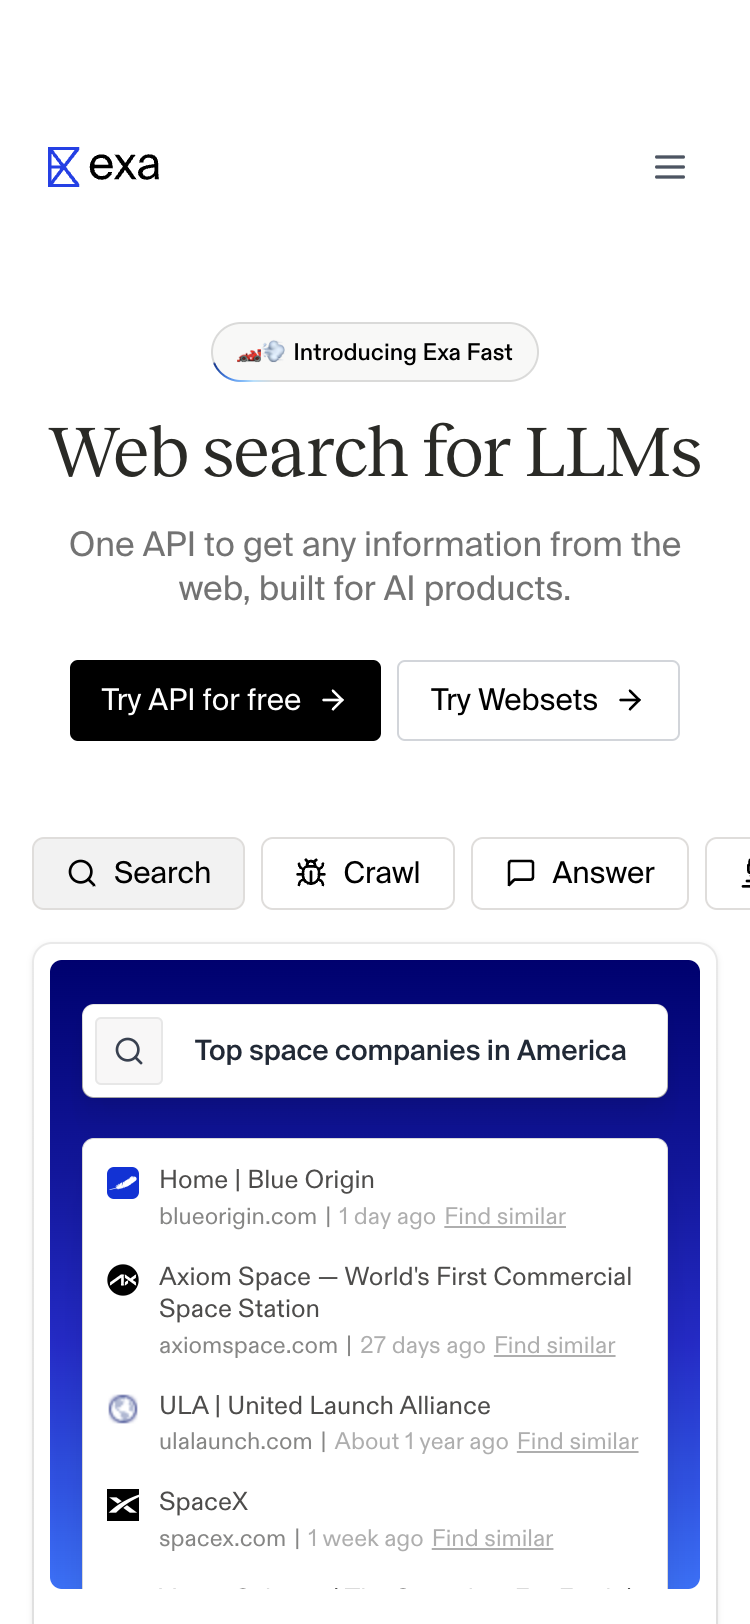
Task: Click the Blue Origin favicon
Action: coord(123,1183)
